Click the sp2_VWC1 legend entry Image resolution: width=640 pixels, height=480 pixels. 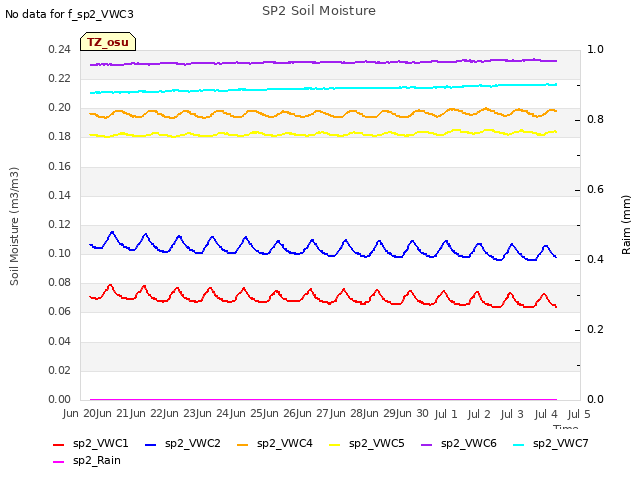[x=91, y=443]
